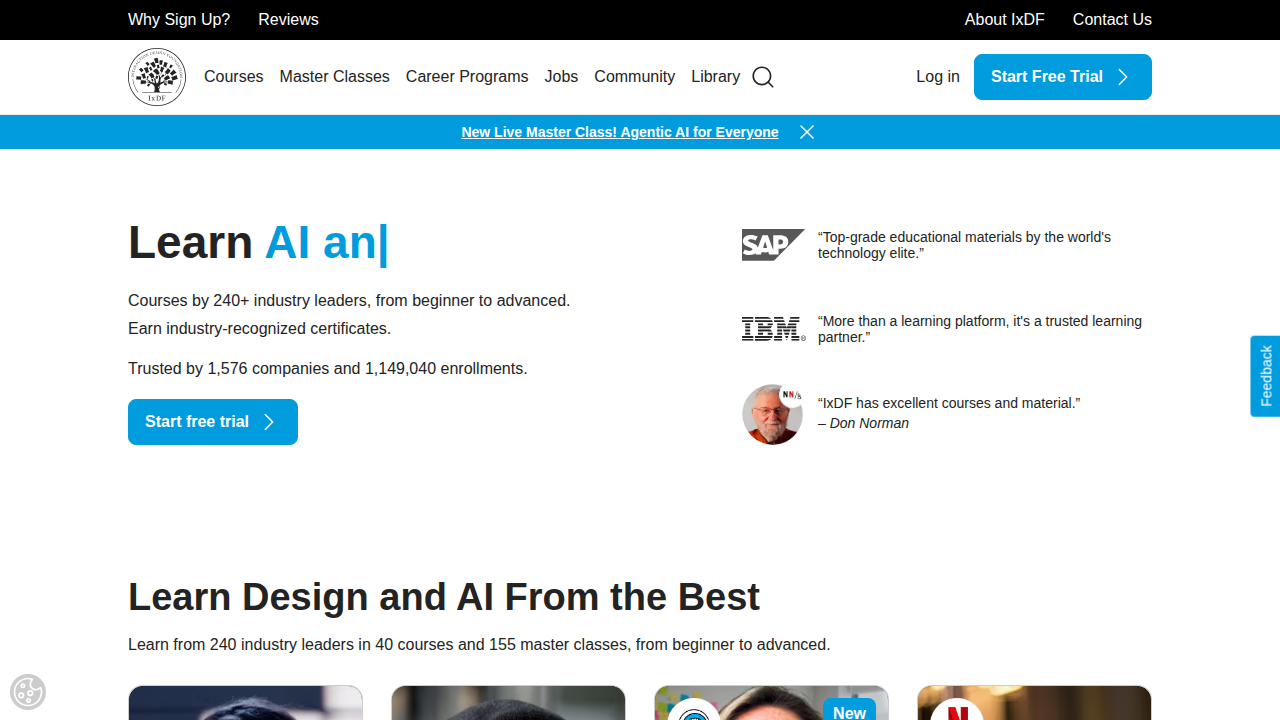Click the Don Norman name text
The height and width of the screenshot is (720, 1280).
pyautogui.click(x=869, y=423)
